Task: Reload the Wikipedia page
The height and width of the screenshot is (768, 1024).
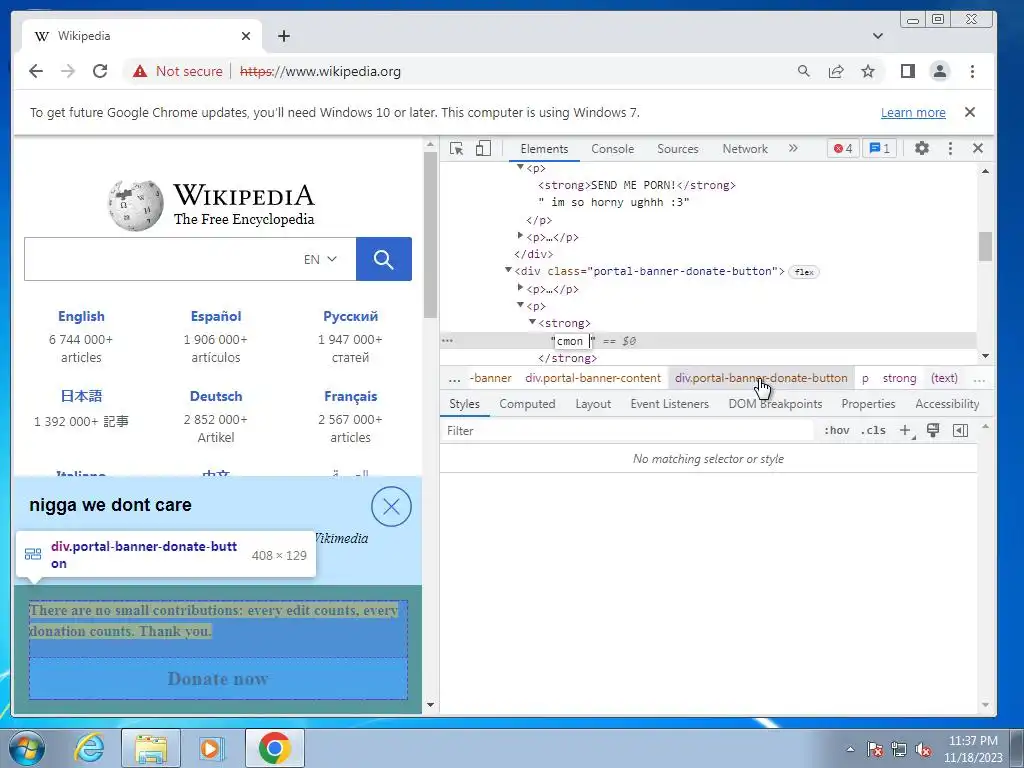Action: click(x=100, y=71)
